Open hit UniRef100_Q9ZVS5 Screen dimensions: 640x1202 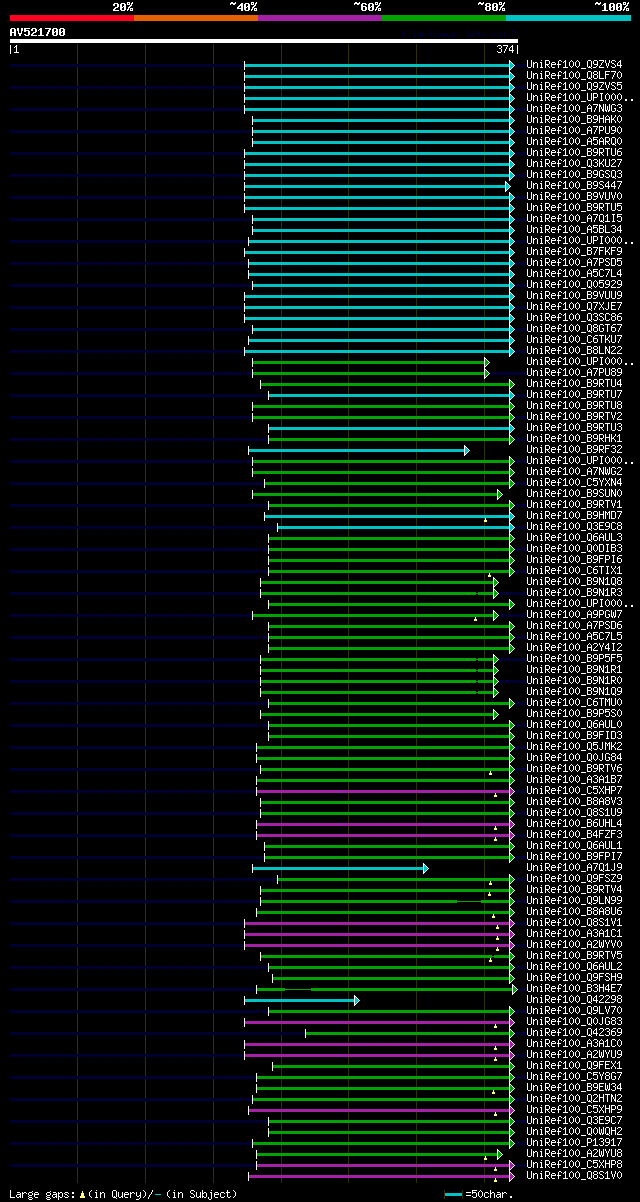[574, 86]
